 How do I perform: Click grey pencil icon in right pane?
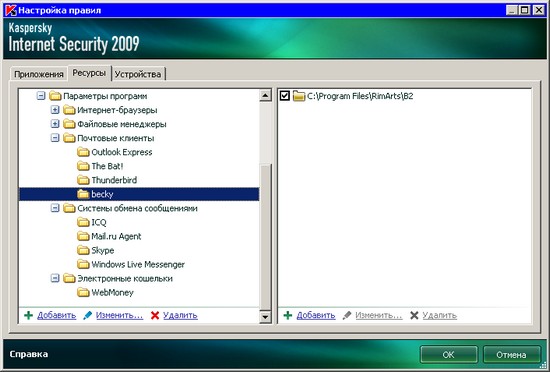(347, 315)
